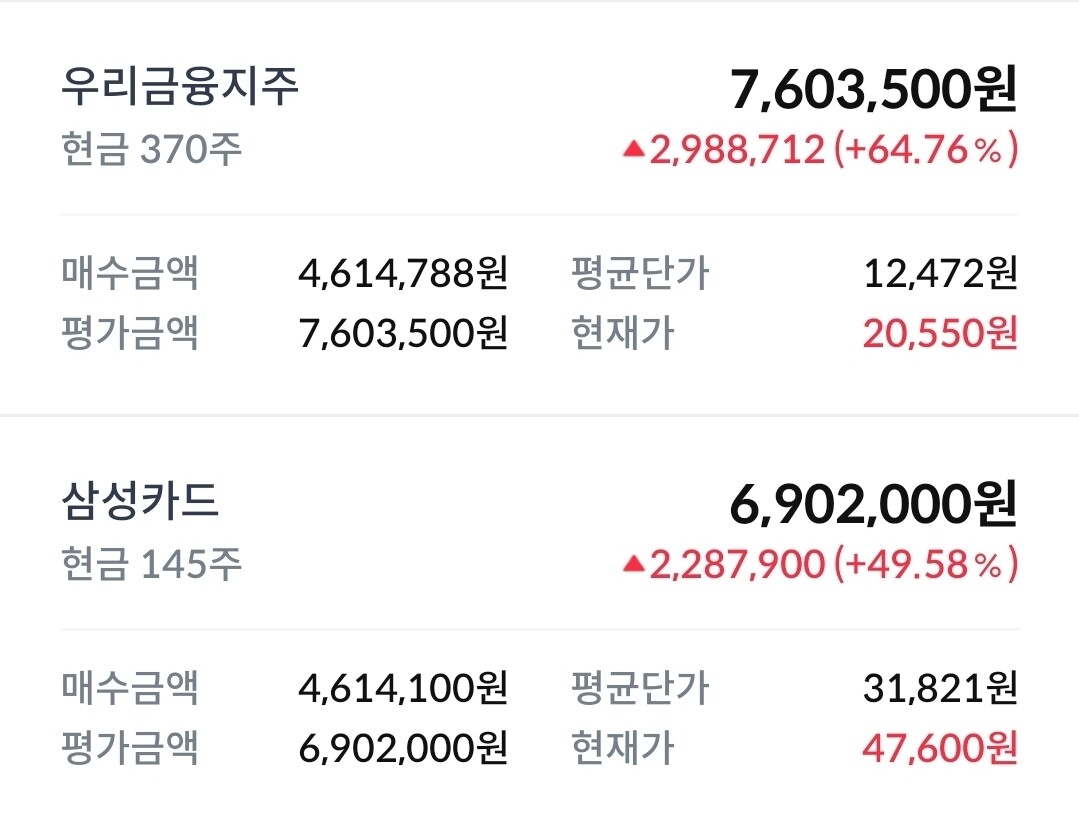Select the 12,472원 average price
1079x823 pixels.
click(940, 272)
